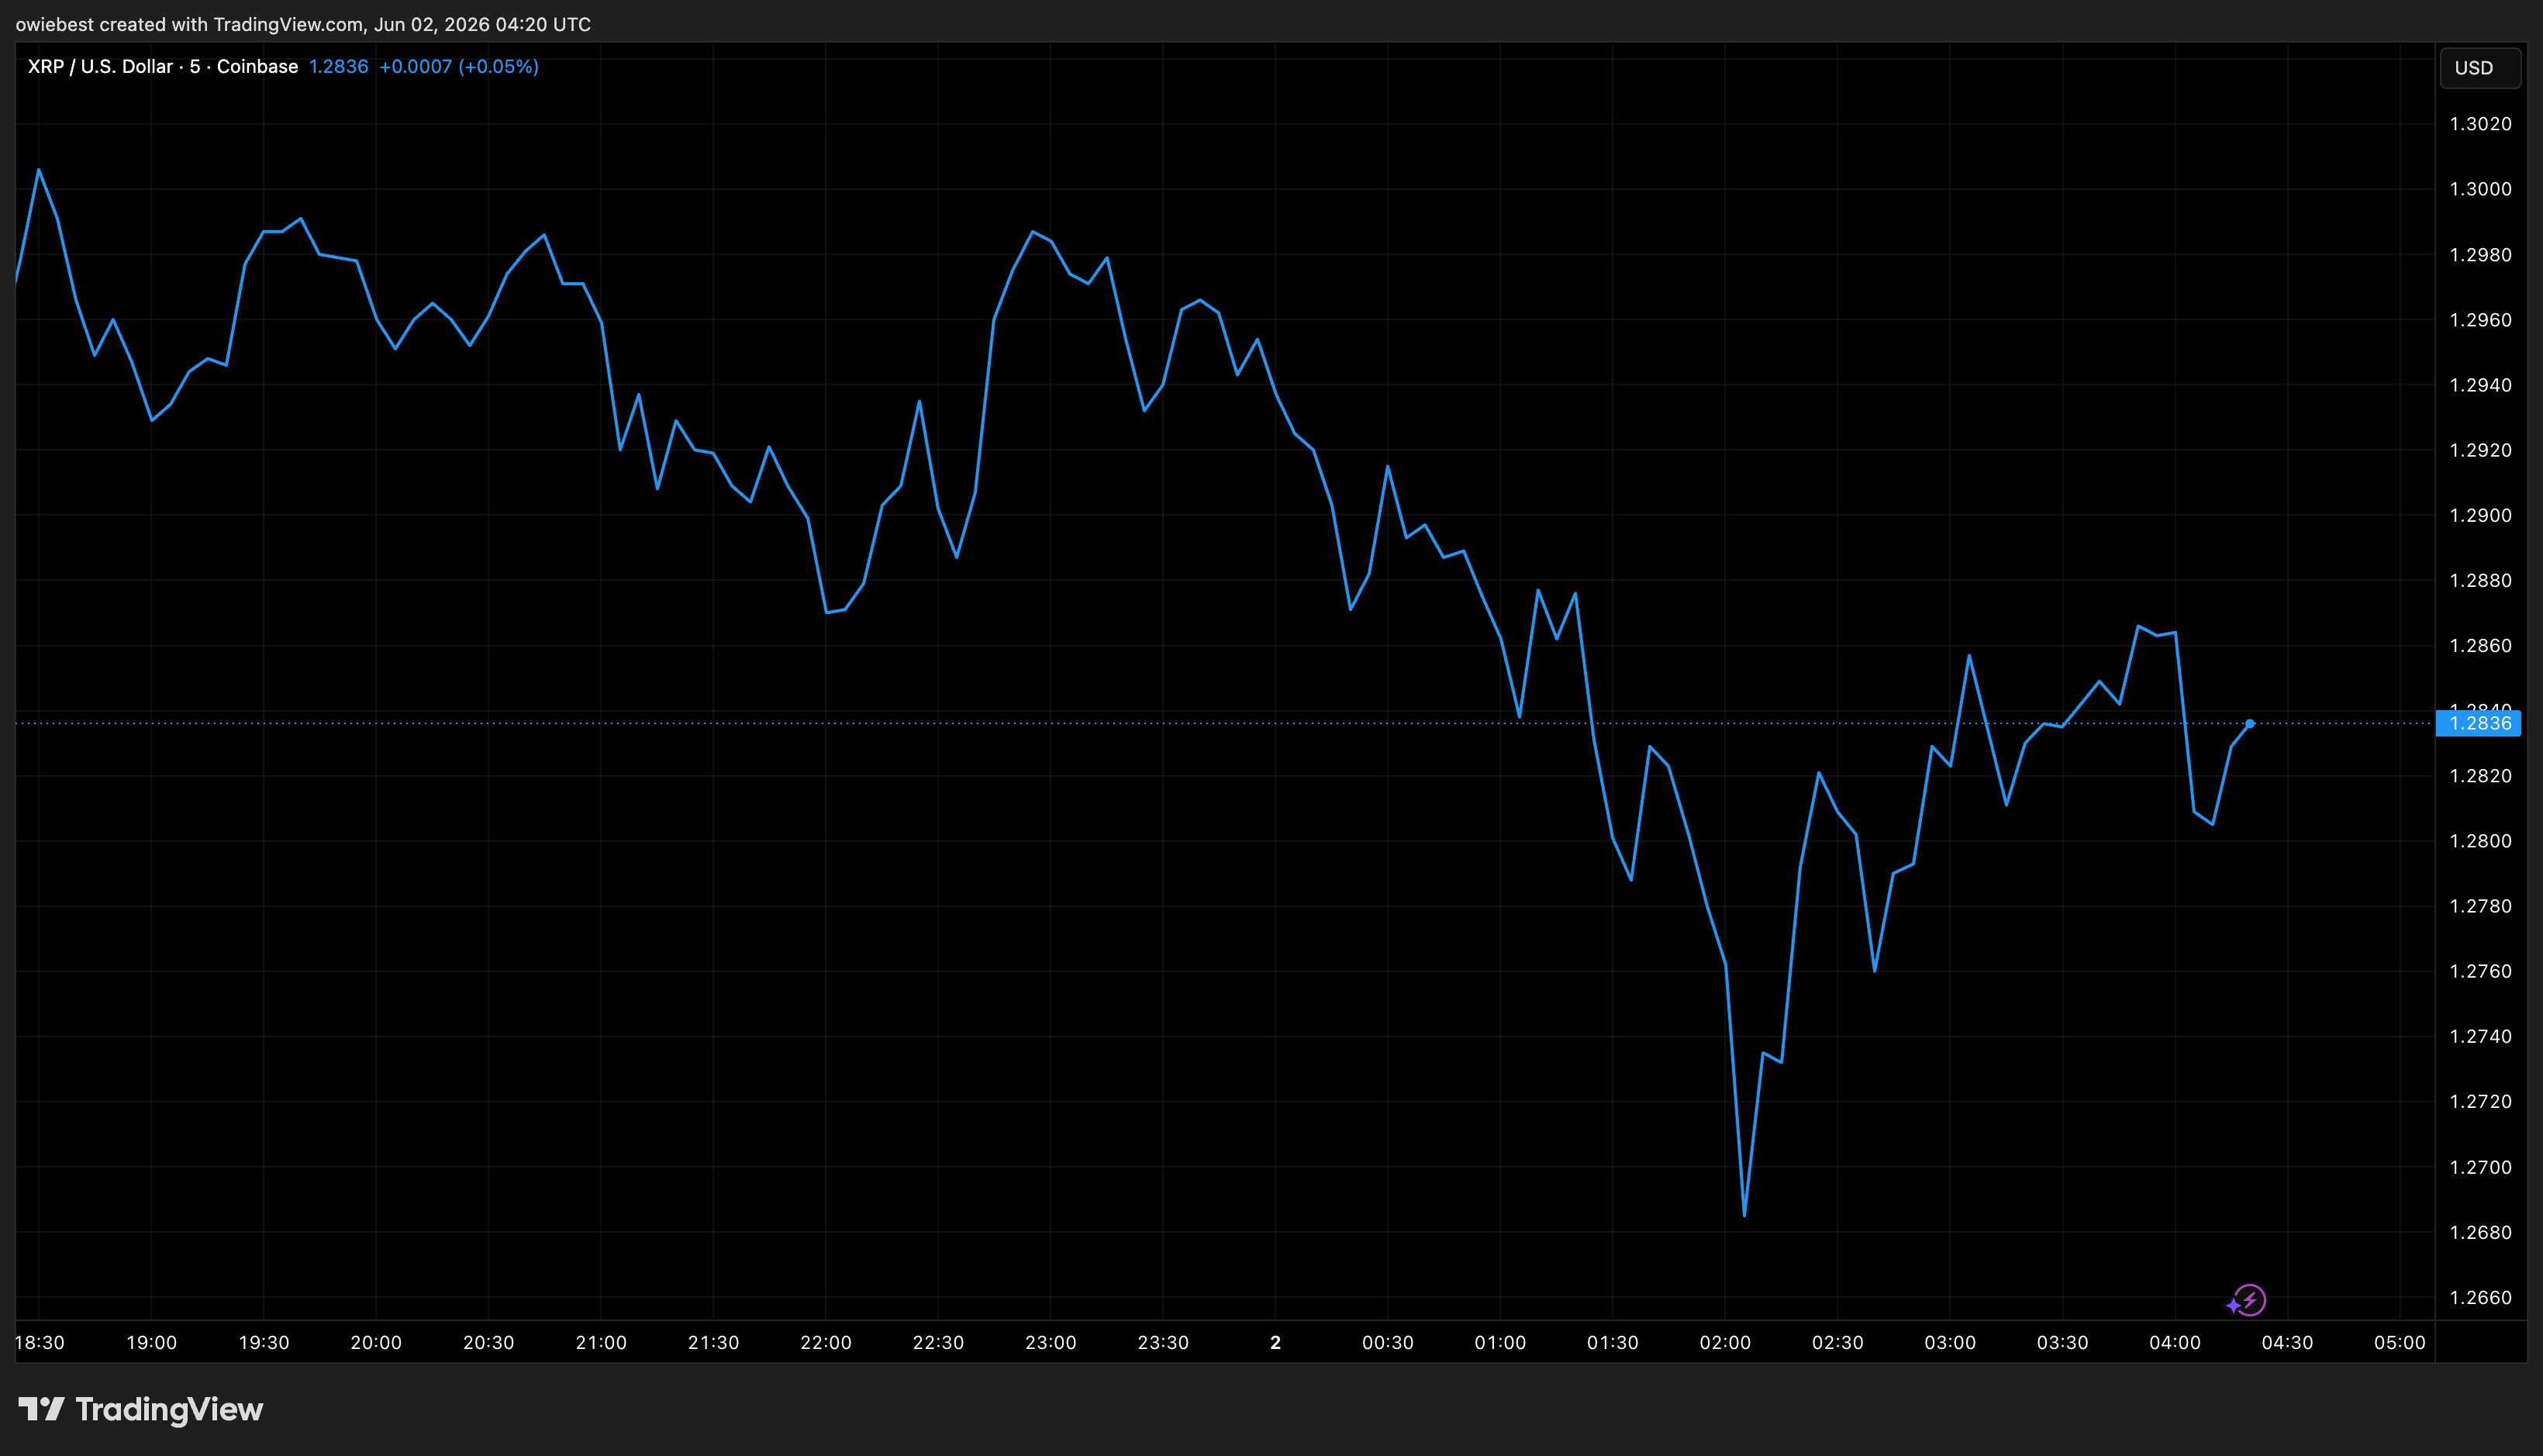Screen dimensions: 2543x1456
Task: Click the 1.2960 price axis label
Action: (x=2480, y=320)
